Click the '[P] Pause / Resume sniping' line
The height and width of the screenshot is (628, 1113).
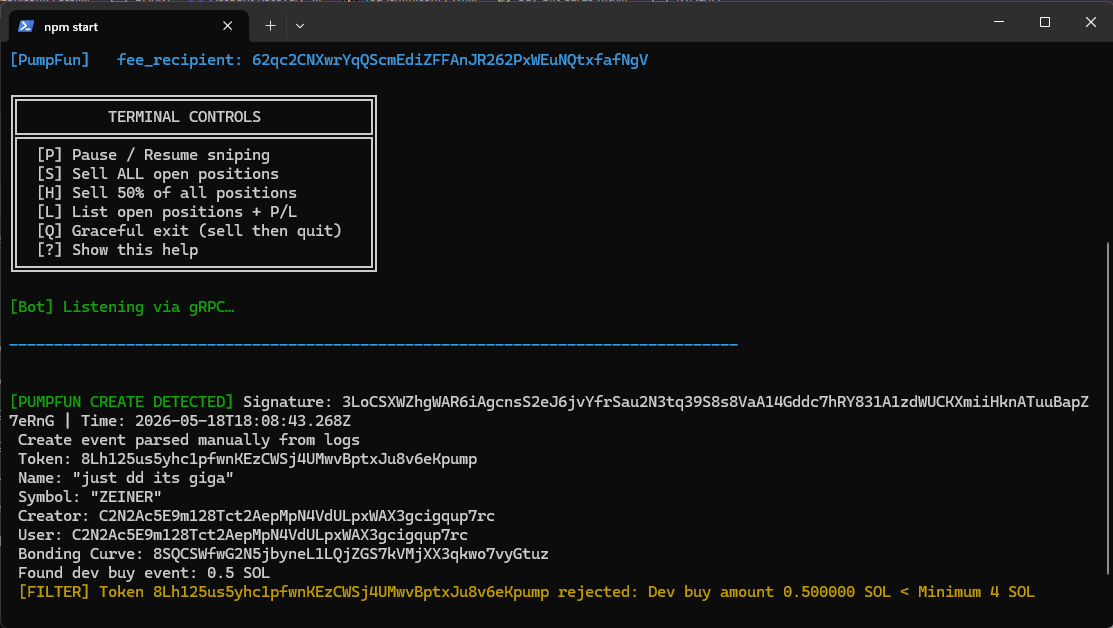[x=153, y=155]
